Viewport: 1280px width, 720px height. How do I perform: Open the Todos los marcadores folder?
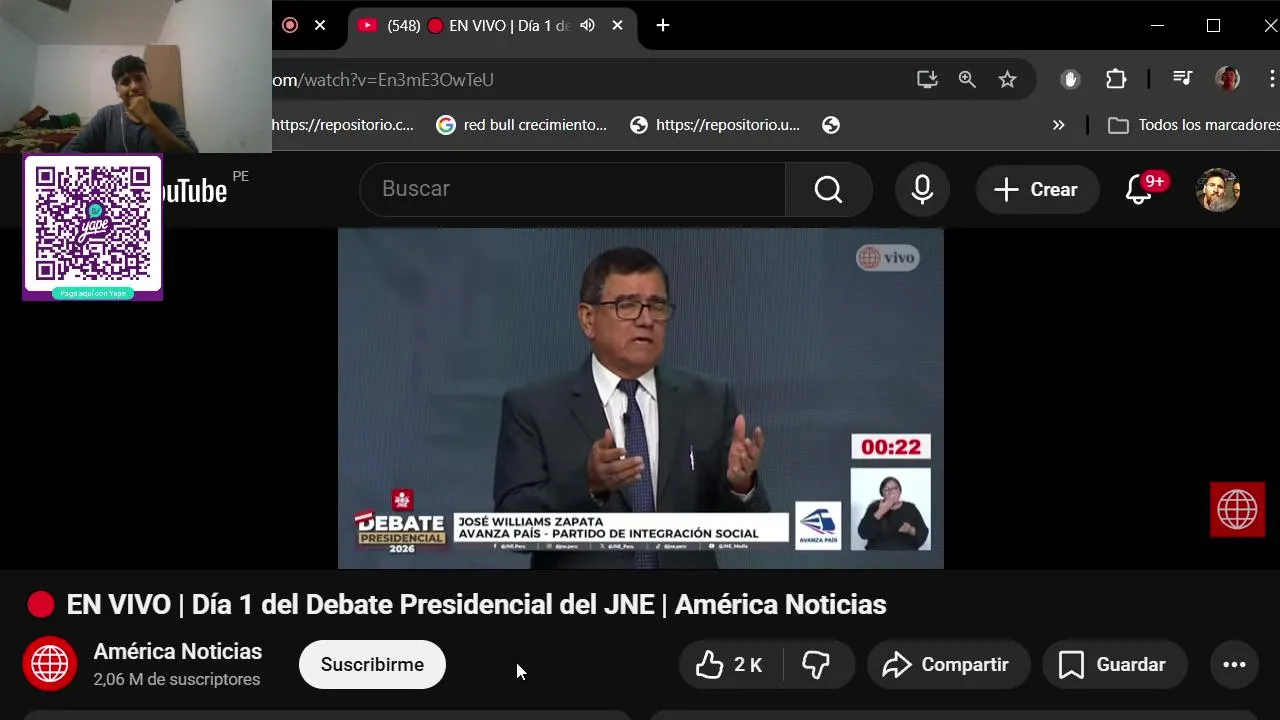point(1194,125)
